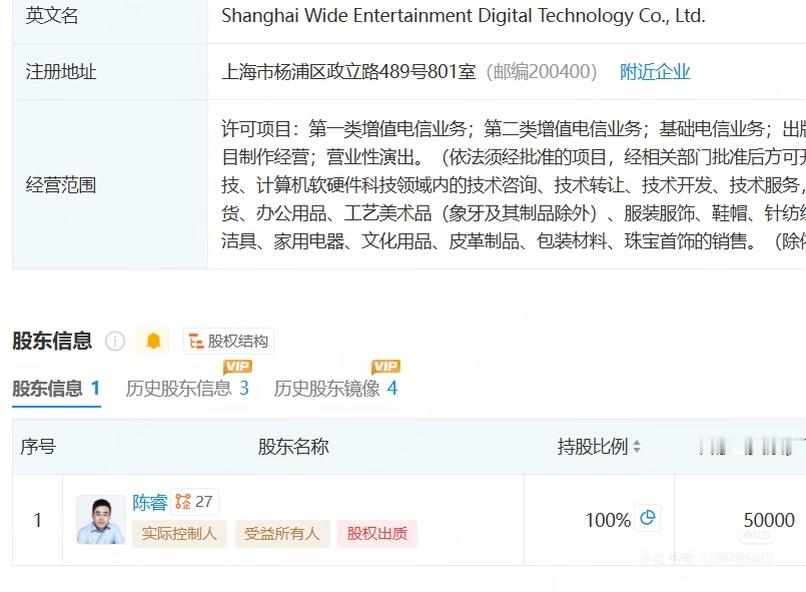Click the 英文名 row label
The width and height of the screenshot is (806, 592).
pyautogui.click(x=52, y=16)
